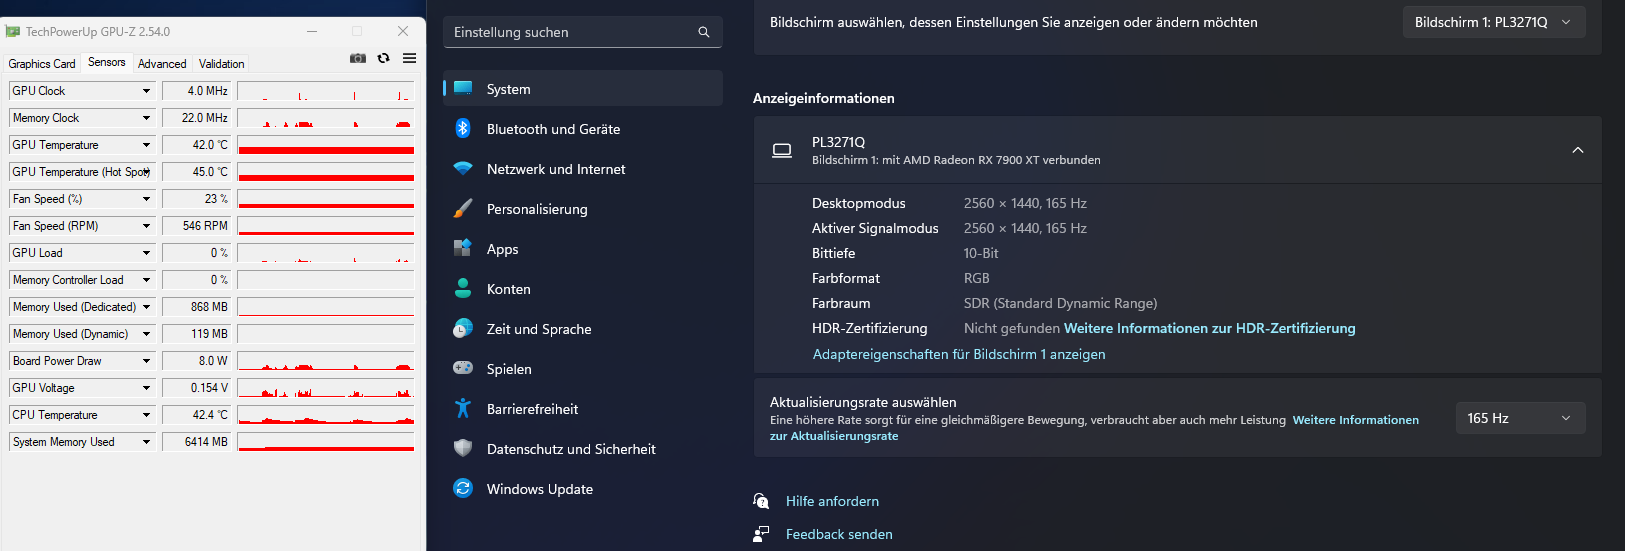The height and width of the screenshot is (551, 1625).
Task: Collapse the PL3271Q display info panel
Action: pyautogui.click(x=1578, y=150)
